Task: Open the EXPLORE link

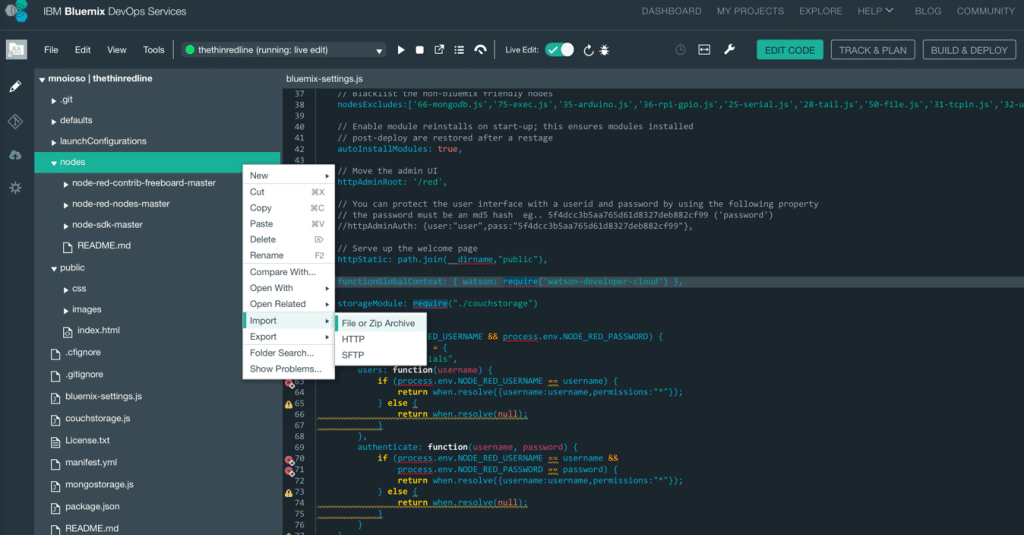Action: tap(820, 11)
